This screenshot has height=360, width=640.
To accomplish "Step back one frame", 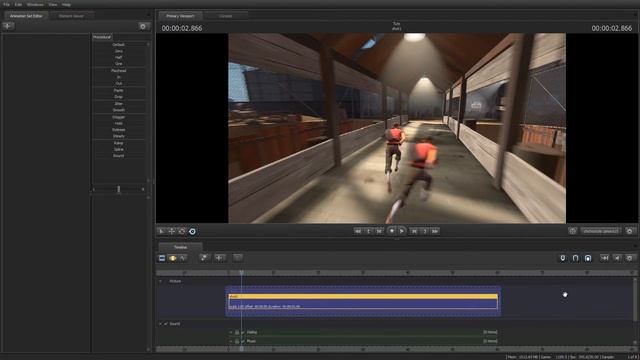I will coord(379,231).
